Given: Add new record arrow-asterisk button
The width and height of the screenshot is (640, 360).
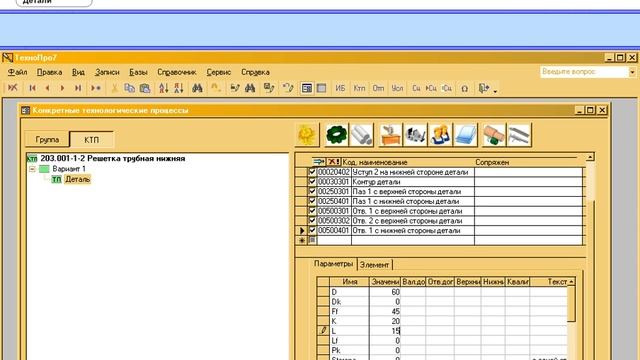Looking at the screenshot, I should (96, 88).
